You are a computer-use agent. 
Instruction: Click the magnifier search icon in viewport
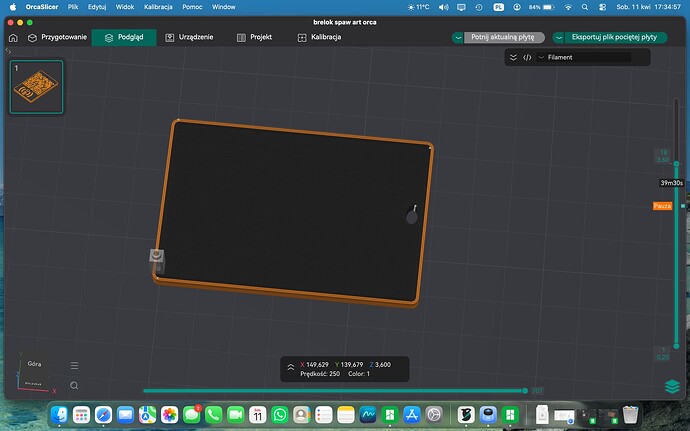point(74,386)
